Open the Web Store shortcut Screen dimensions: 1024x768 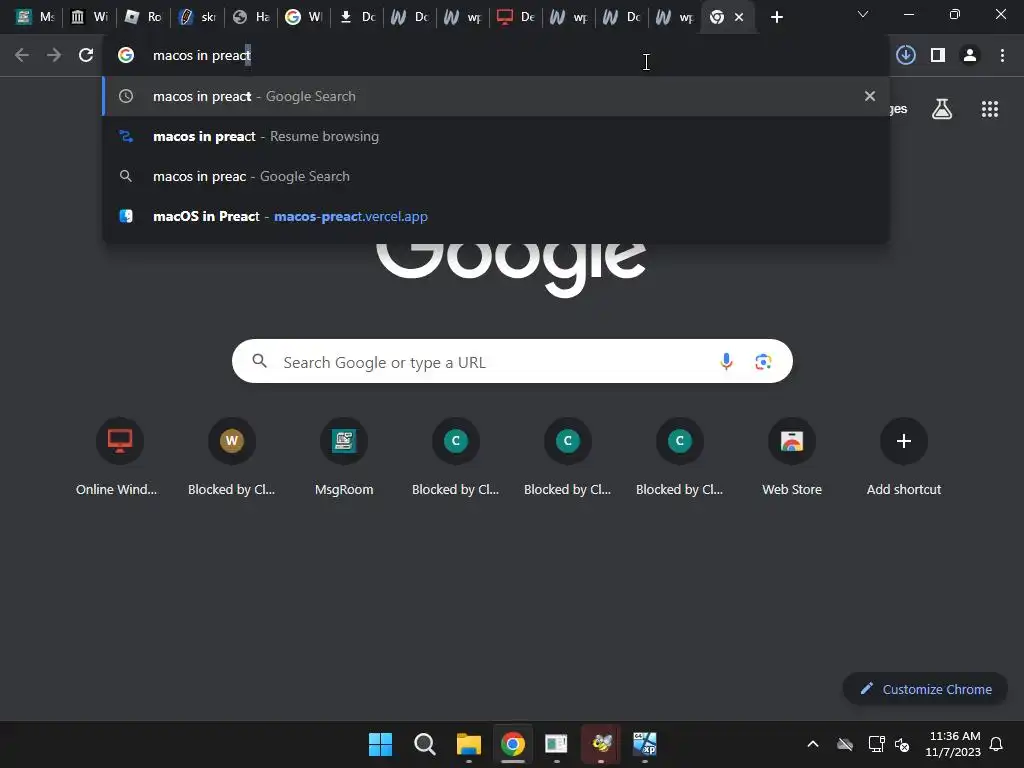[x=792, y=456]
